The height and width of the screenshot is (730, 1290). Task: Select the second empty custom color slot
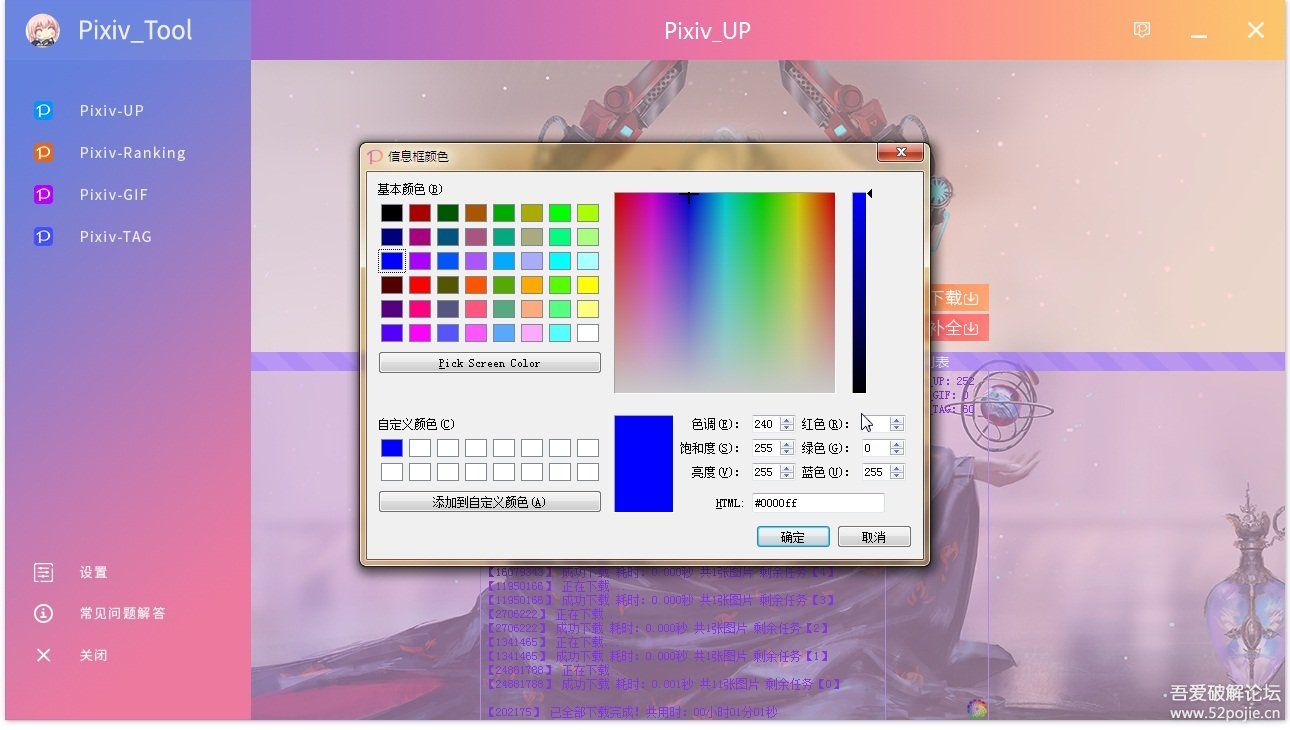(x=420, y=448)
